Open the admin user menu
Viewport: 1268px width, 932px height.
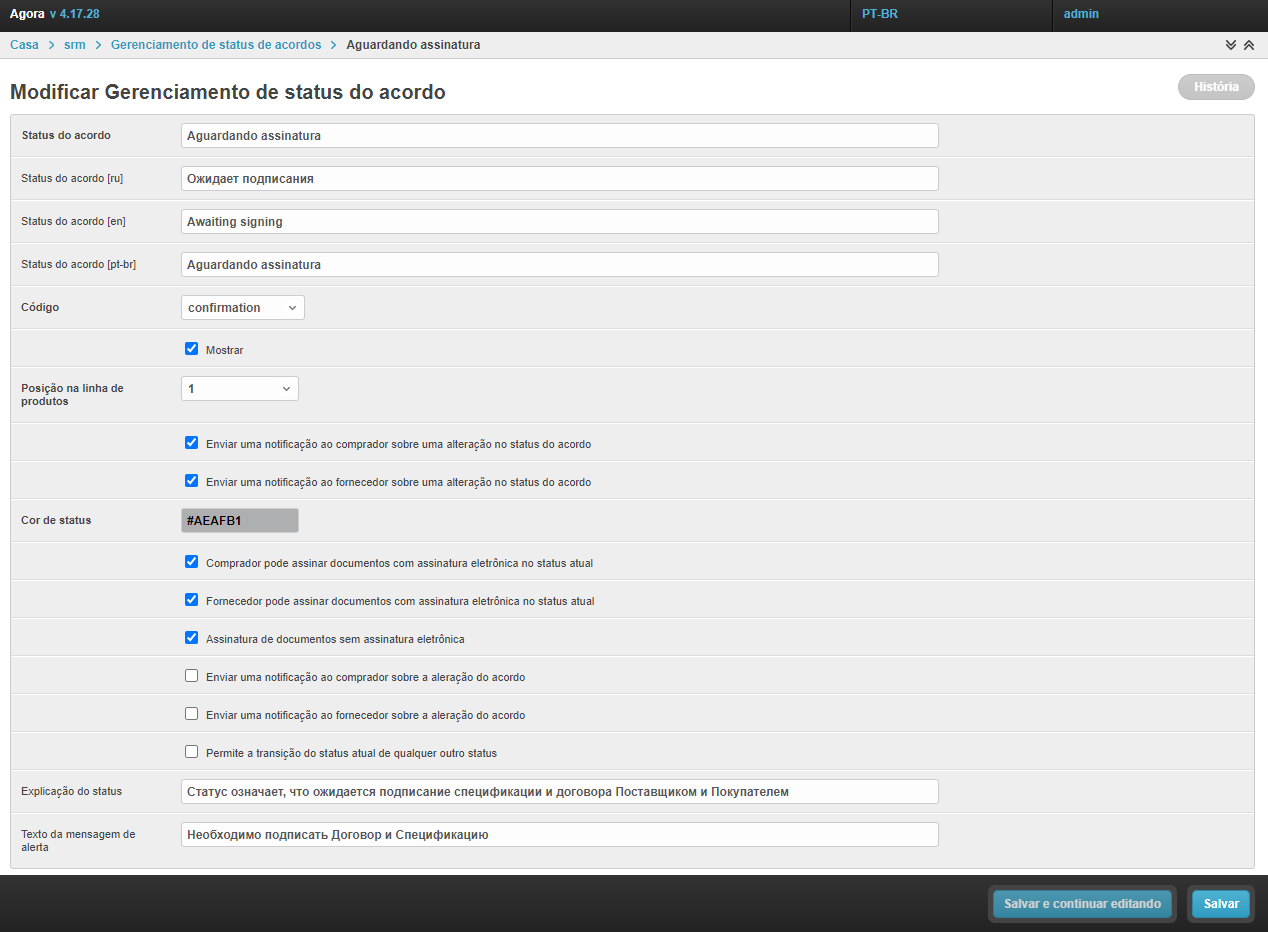point(1081,14)
